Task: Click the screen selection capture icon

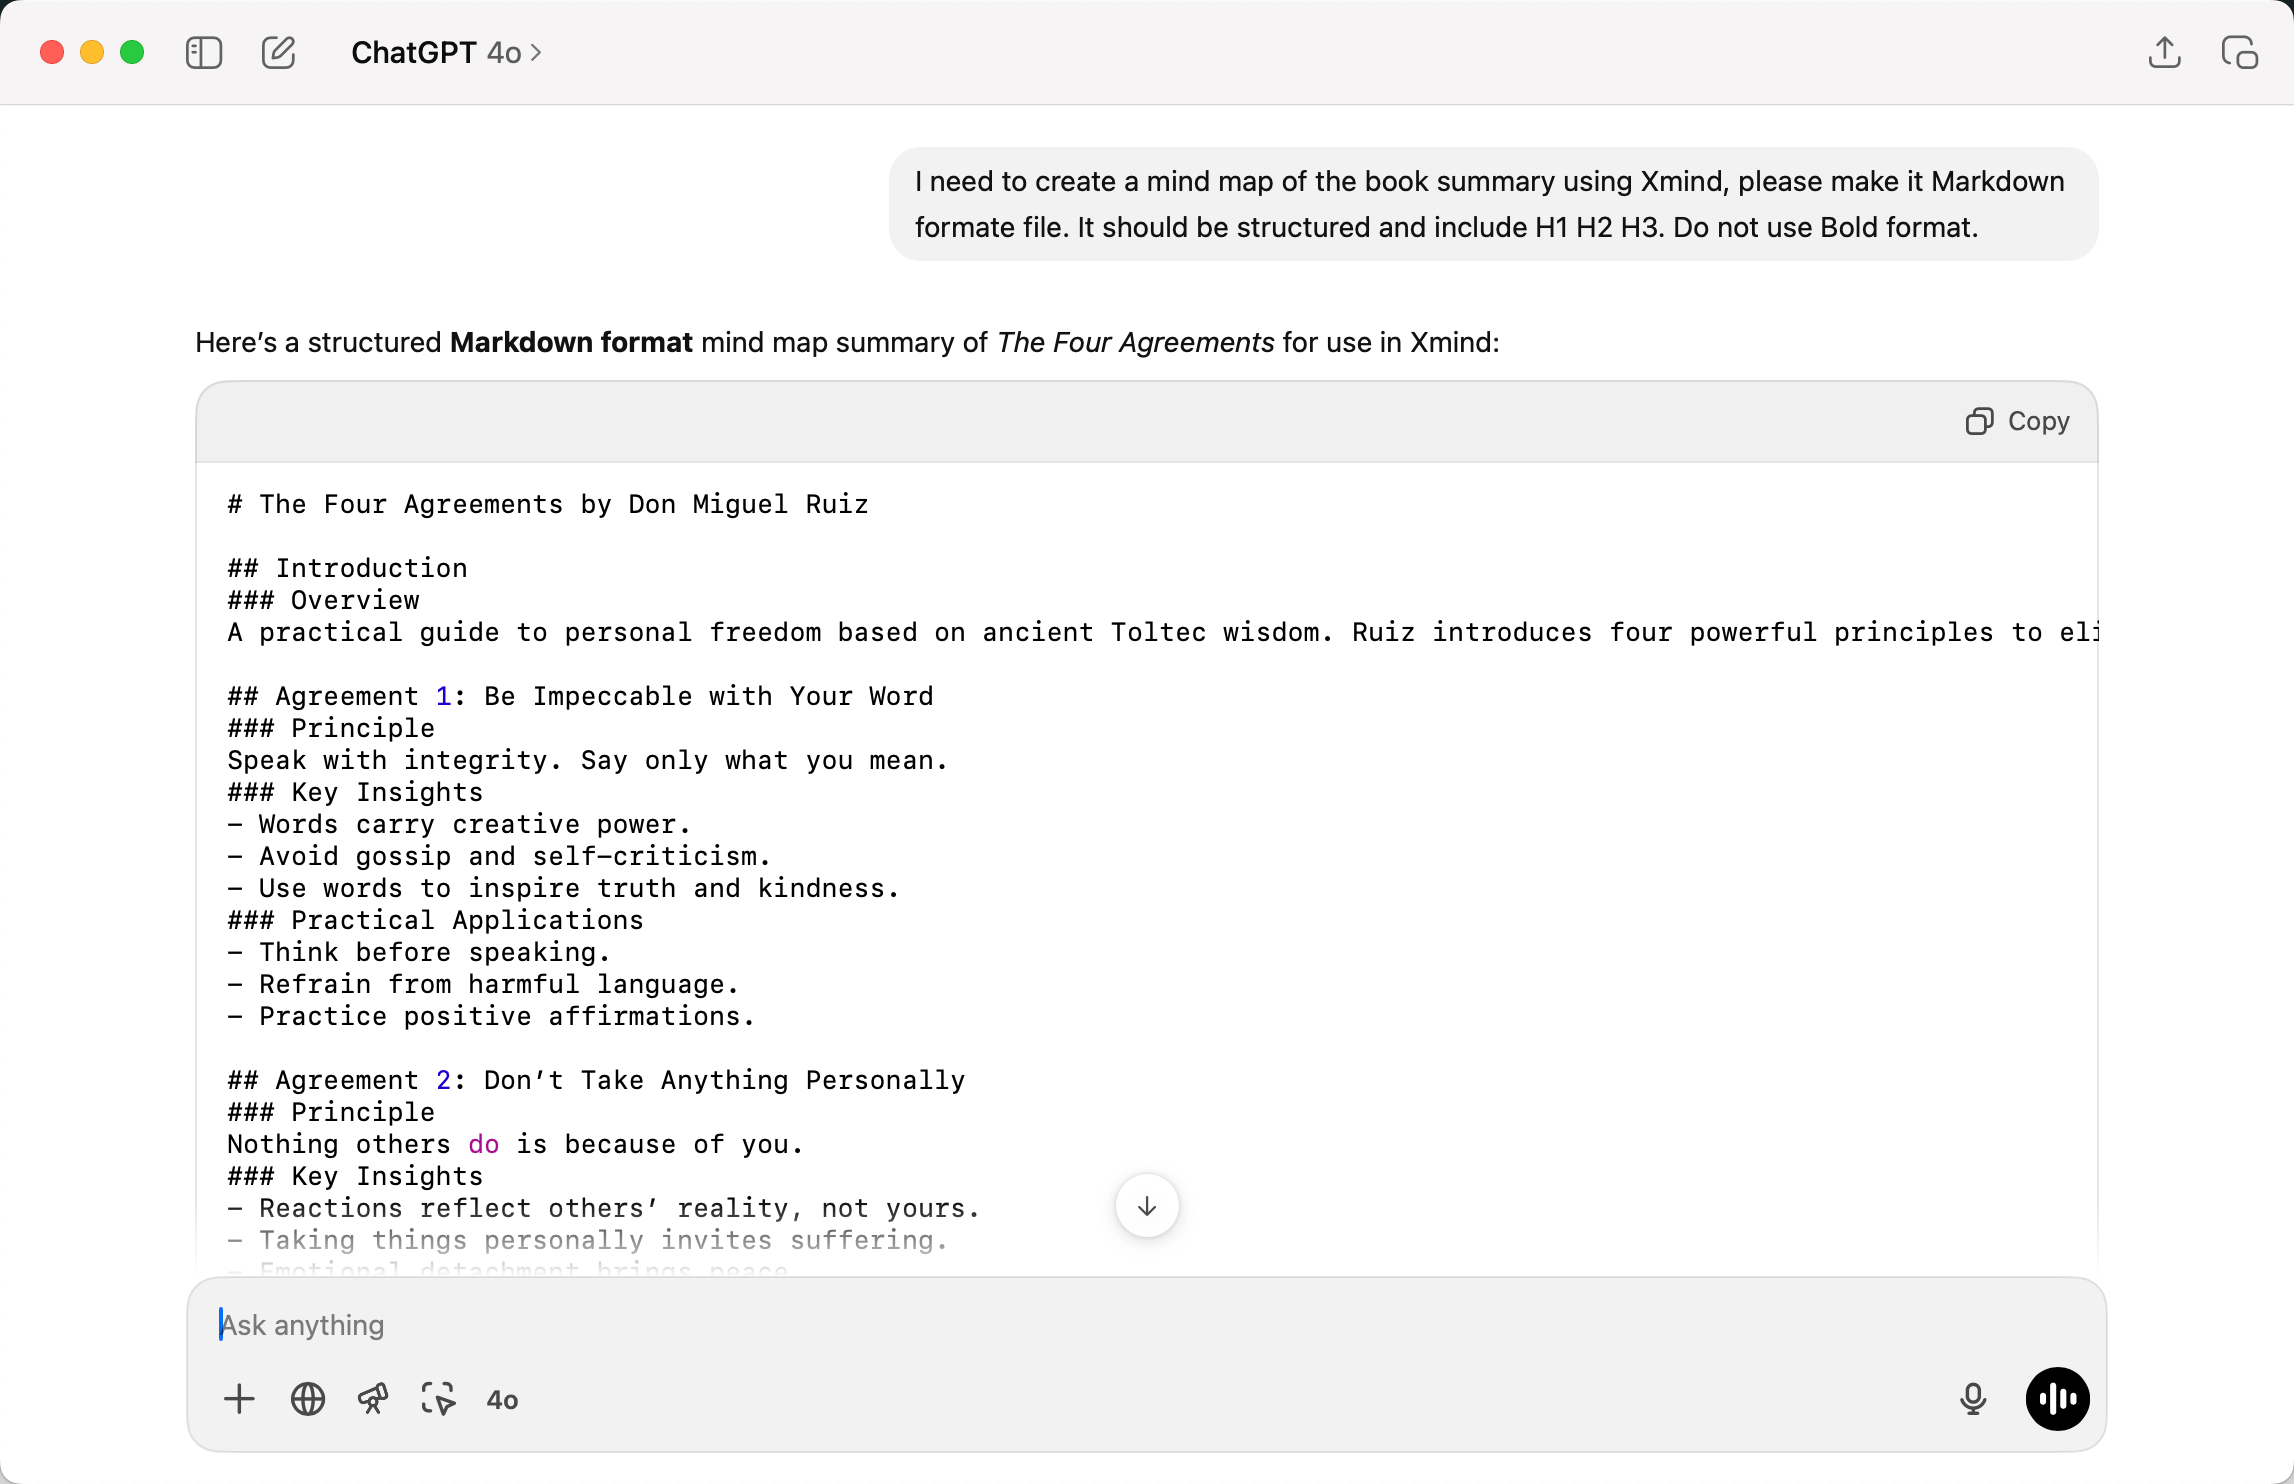Action: coord(438,1399)
